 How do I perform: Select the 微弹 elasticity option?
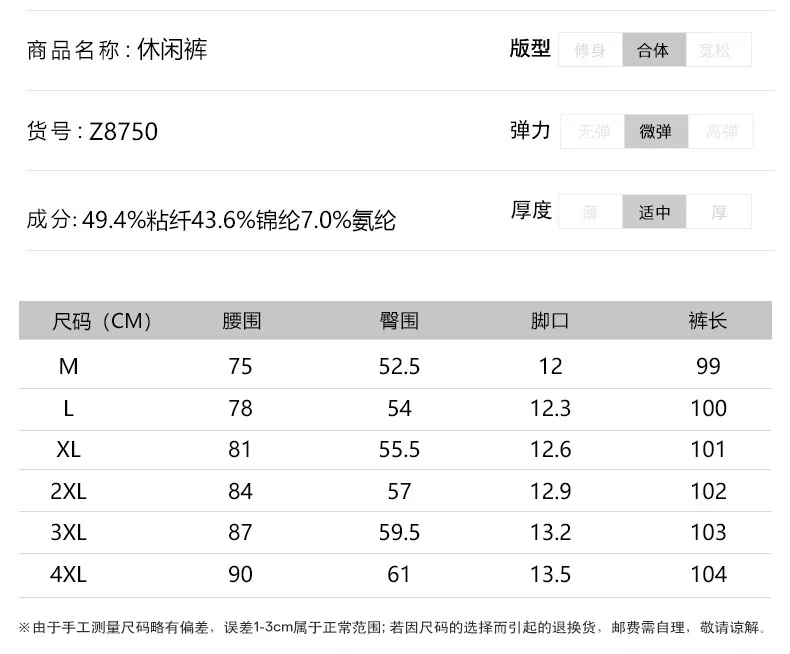[x=656, y=132]
